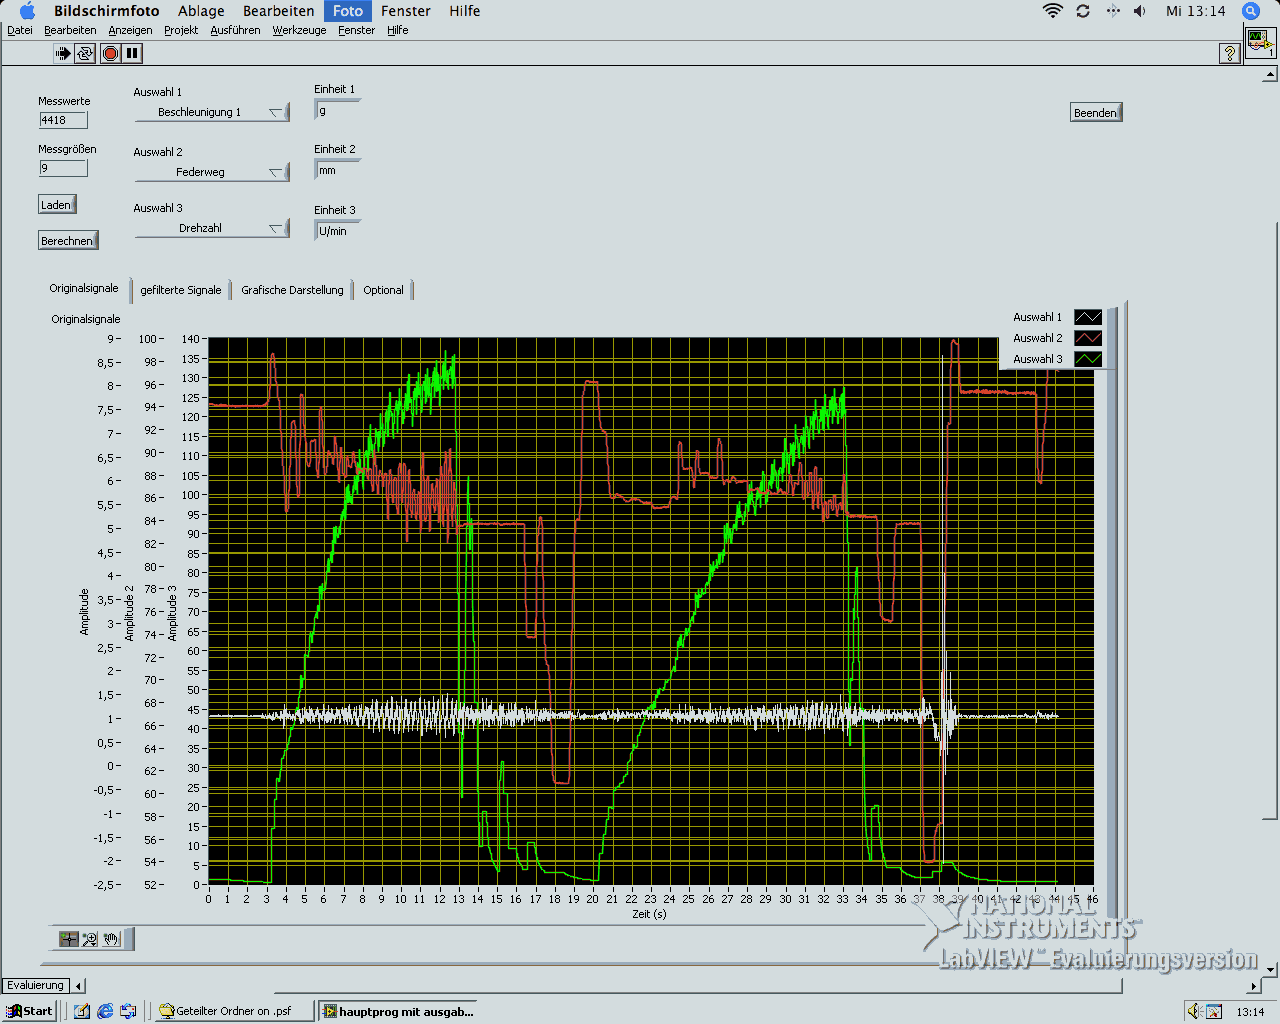Screen dimensions: 1280x1024
Task: Switch to hauptprog mit ausgab... taskbar window
Action: coord(397,1011)
